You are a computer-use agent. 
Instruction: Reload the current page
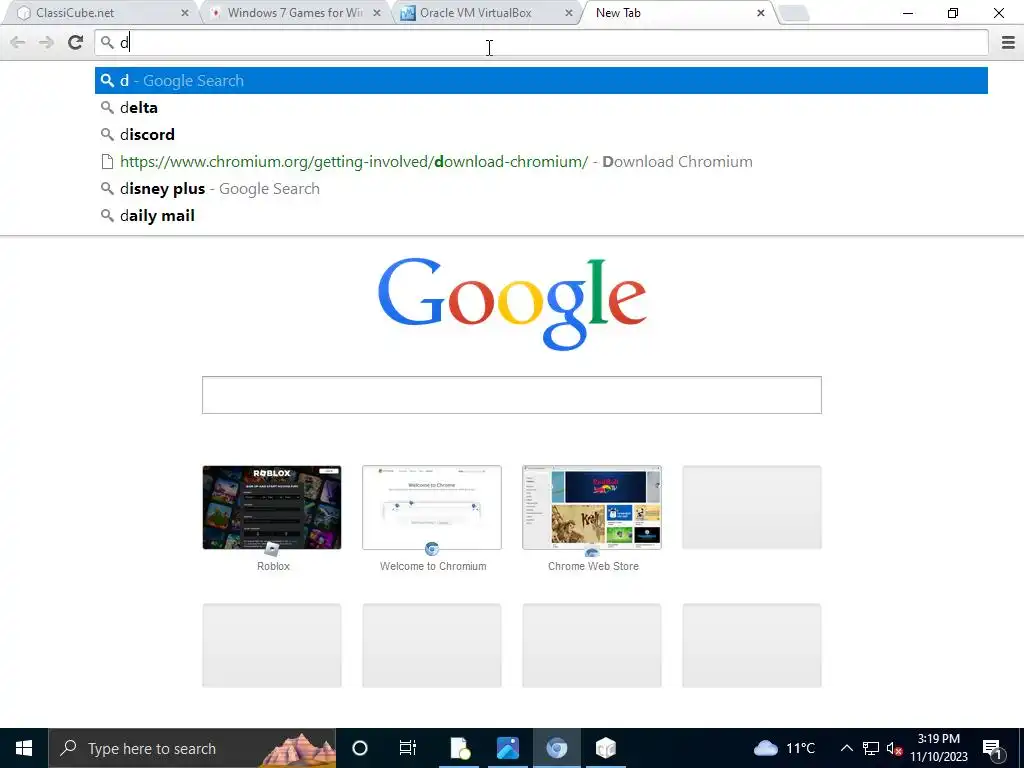tap(75, 42)
